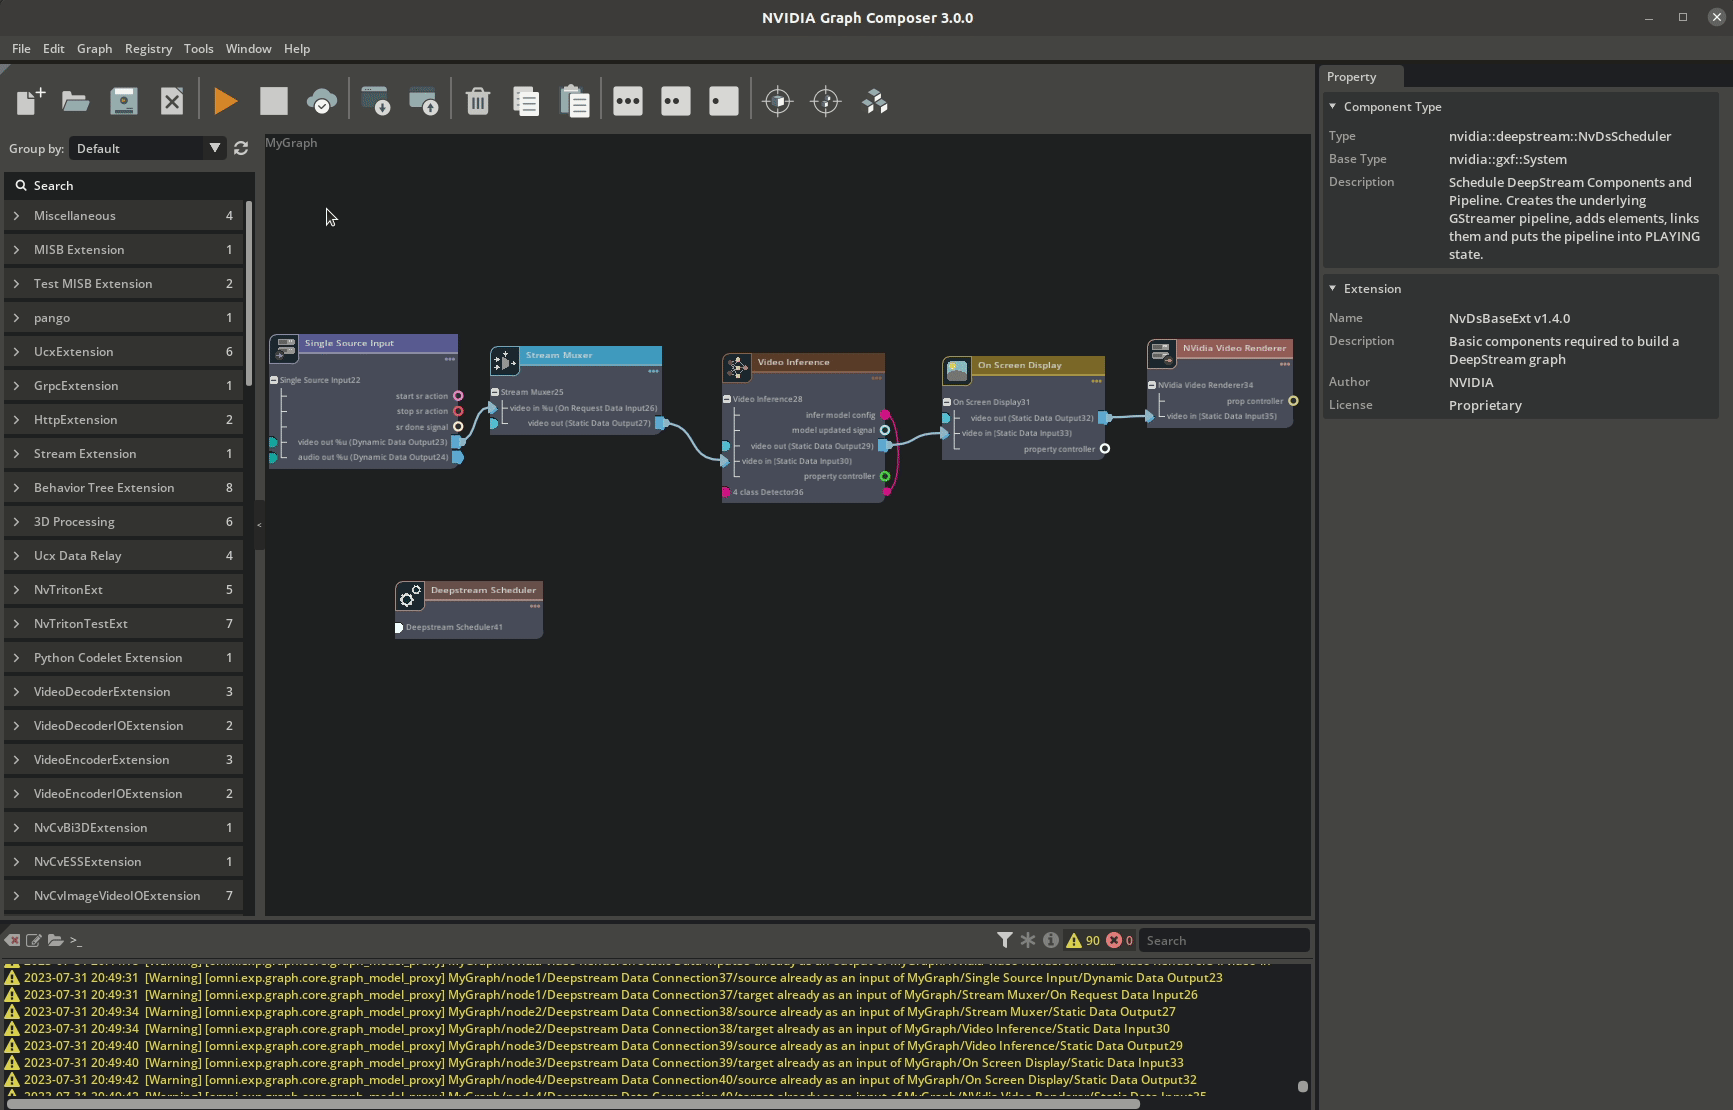This screenshot has width=1733, height=1110.
Task: Run the graph with the orange play button
Action: 225,101
